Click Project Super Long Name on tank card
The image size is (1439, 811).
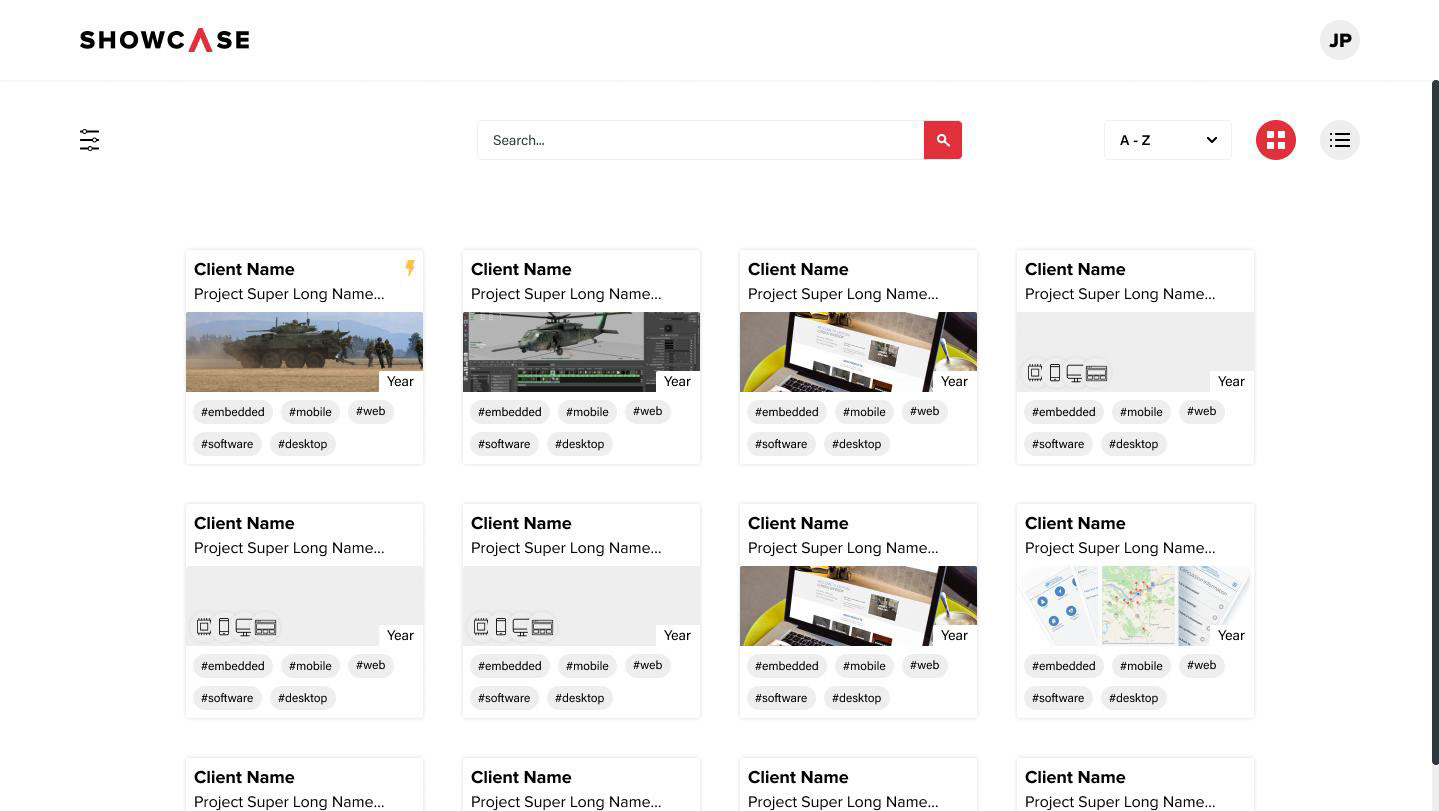(x=289, y=294)
